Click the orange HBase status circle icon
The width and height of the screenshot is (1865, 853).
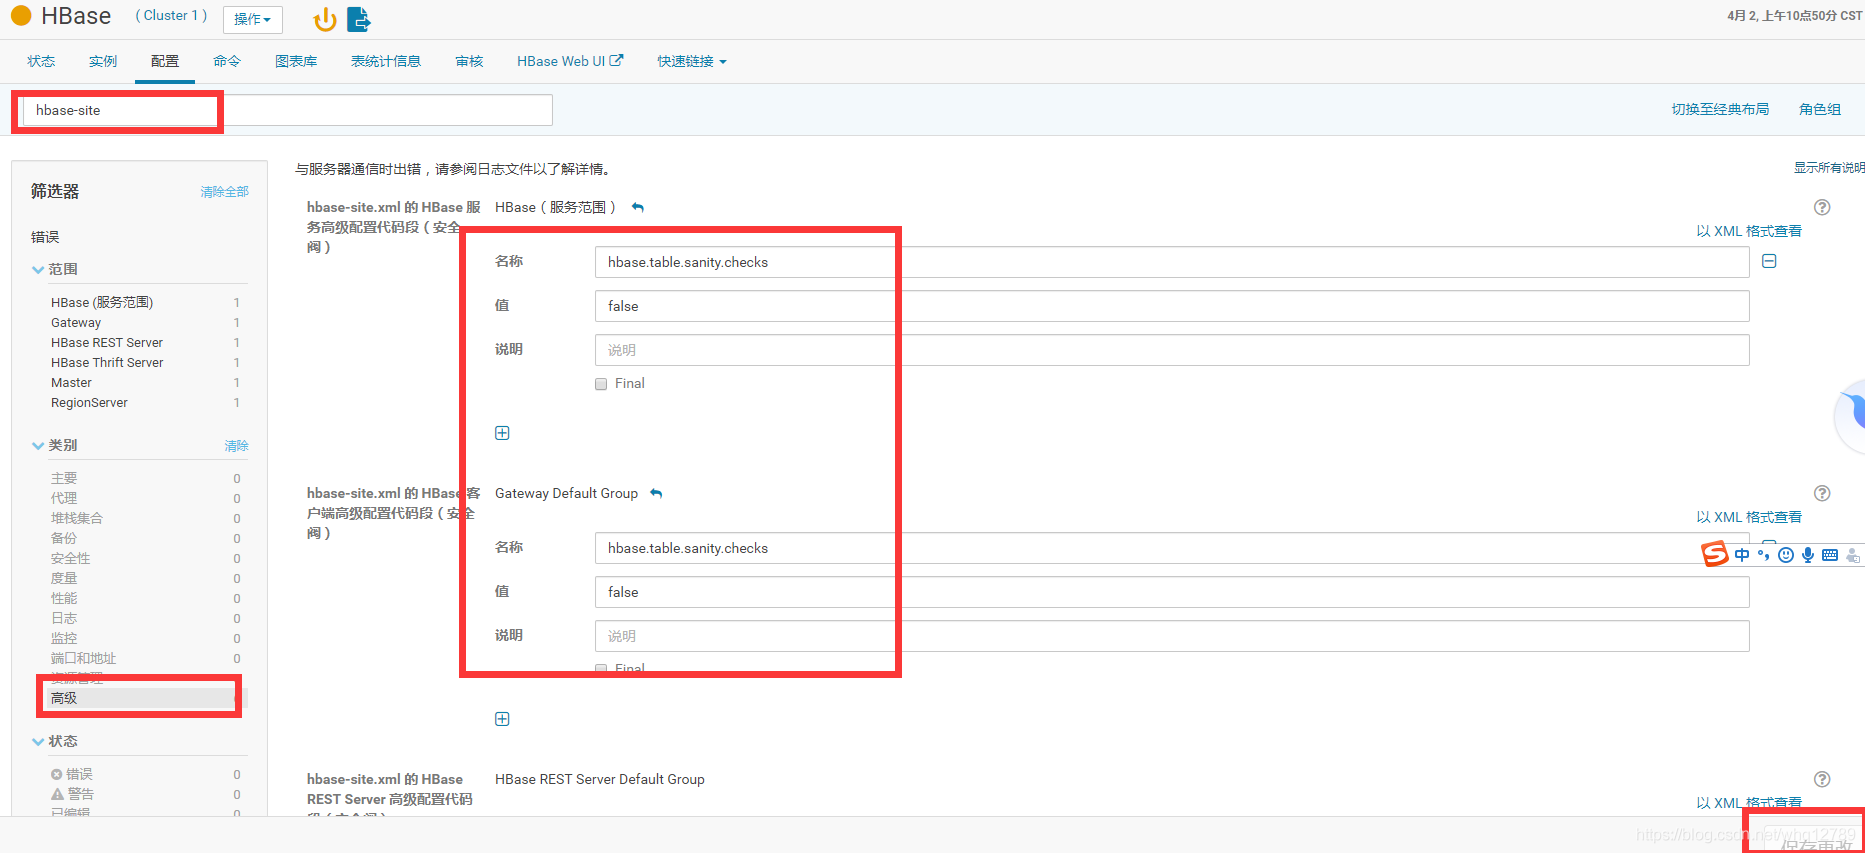(x=21, y=16)
